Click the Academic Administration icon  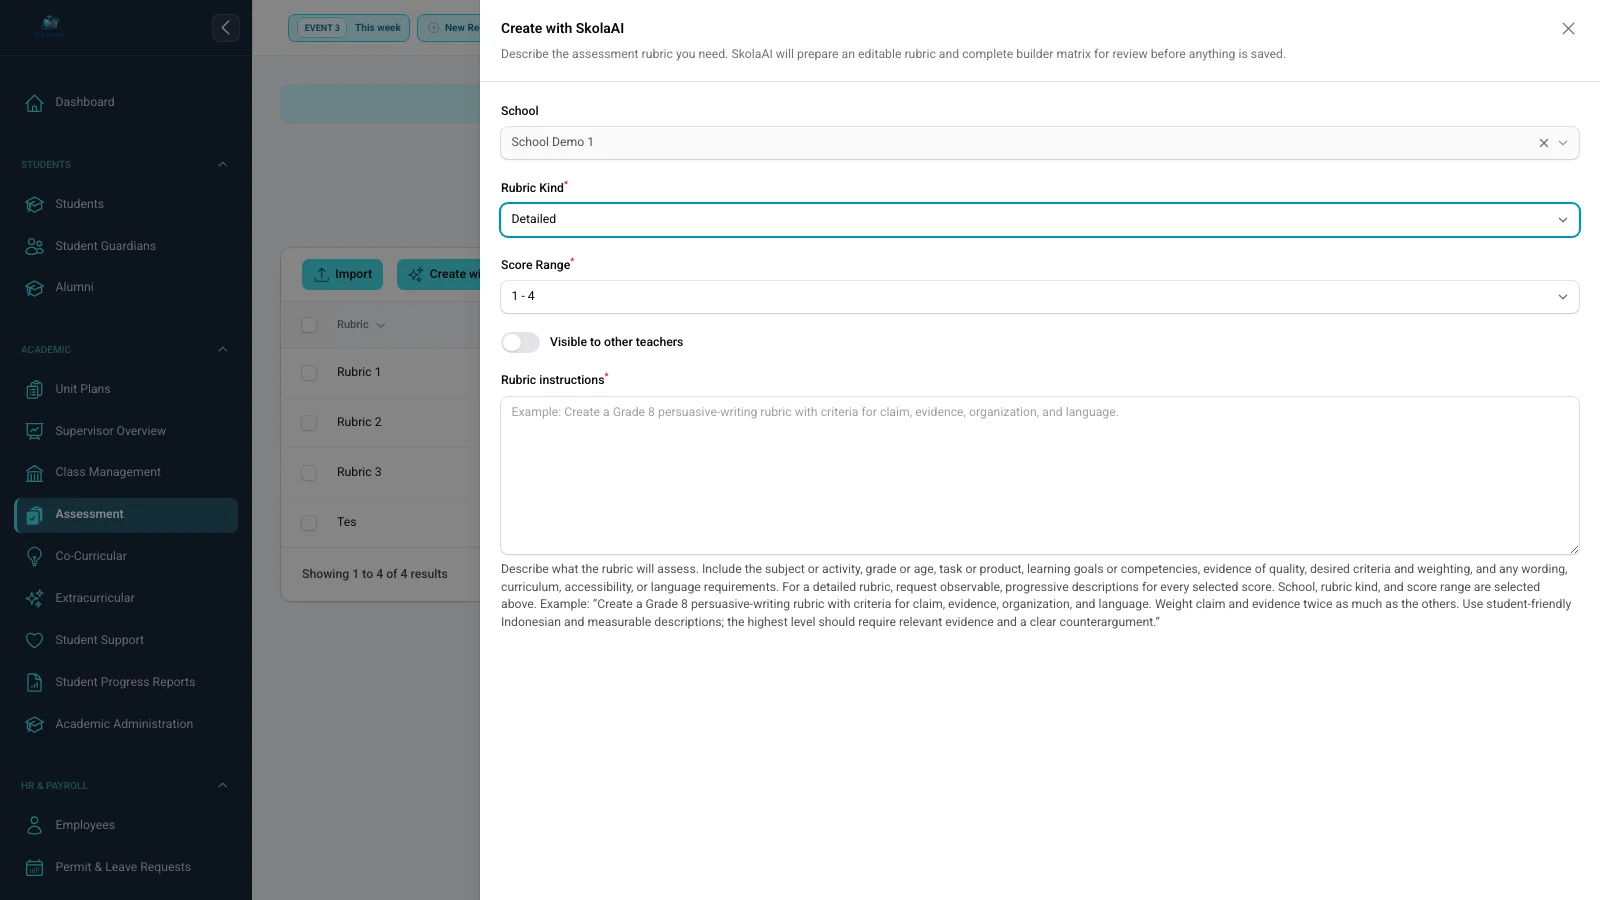[x=35, y=724]
